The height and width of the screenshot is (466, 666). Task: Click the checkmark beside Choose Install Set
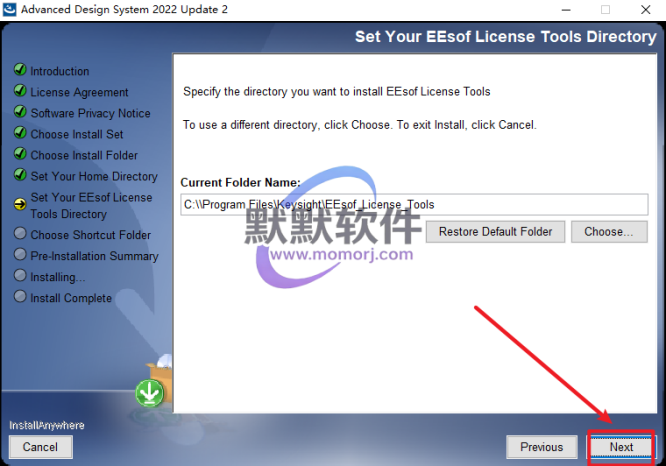click(20, 133)
